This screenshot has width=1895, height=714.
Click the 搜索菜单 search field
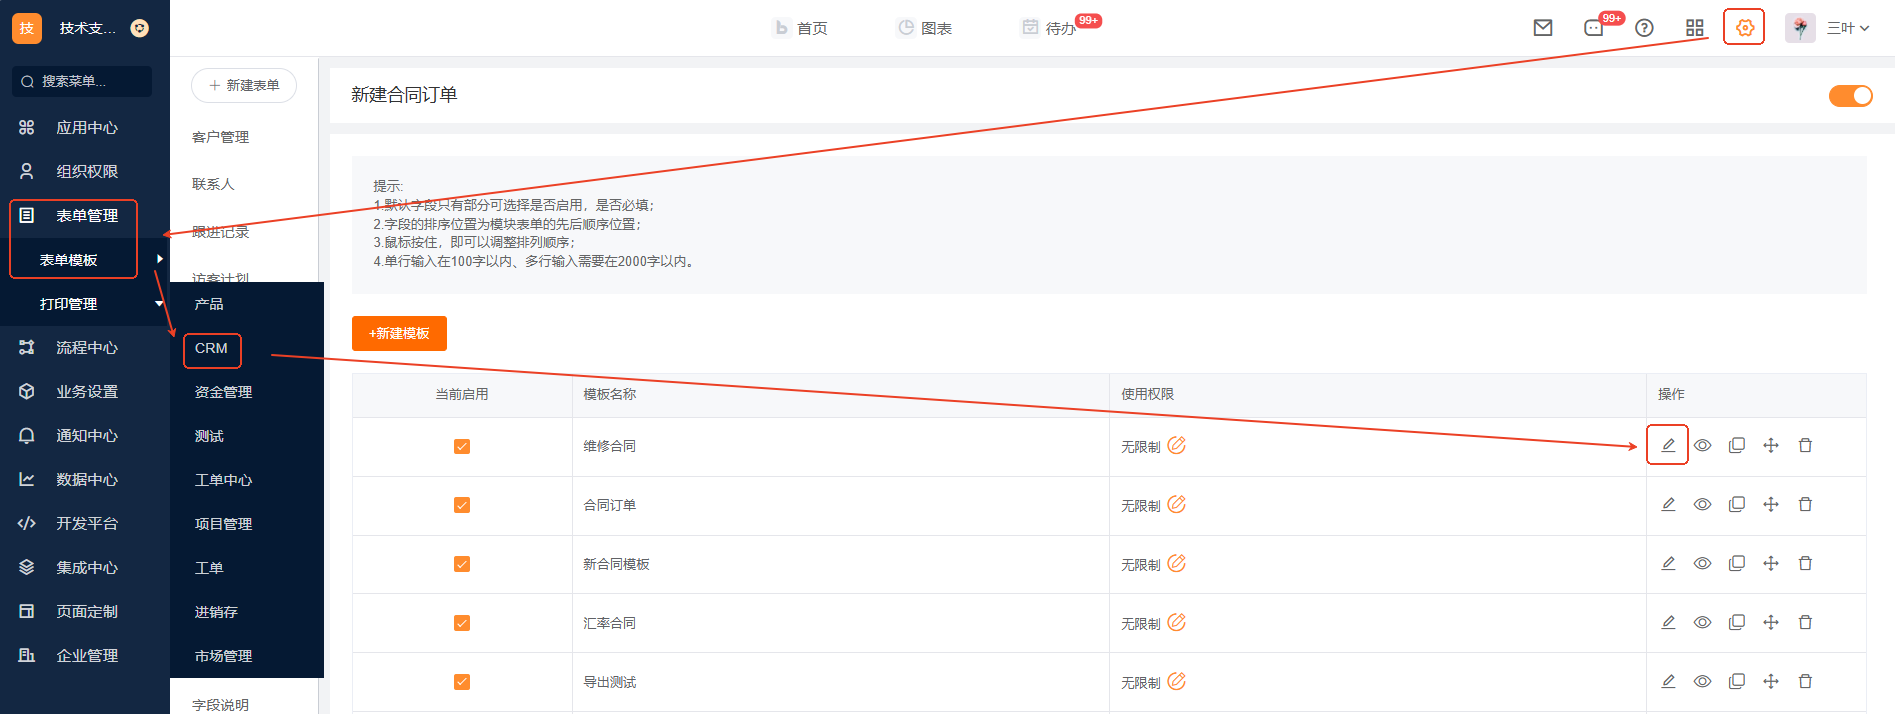click(82, 82)
